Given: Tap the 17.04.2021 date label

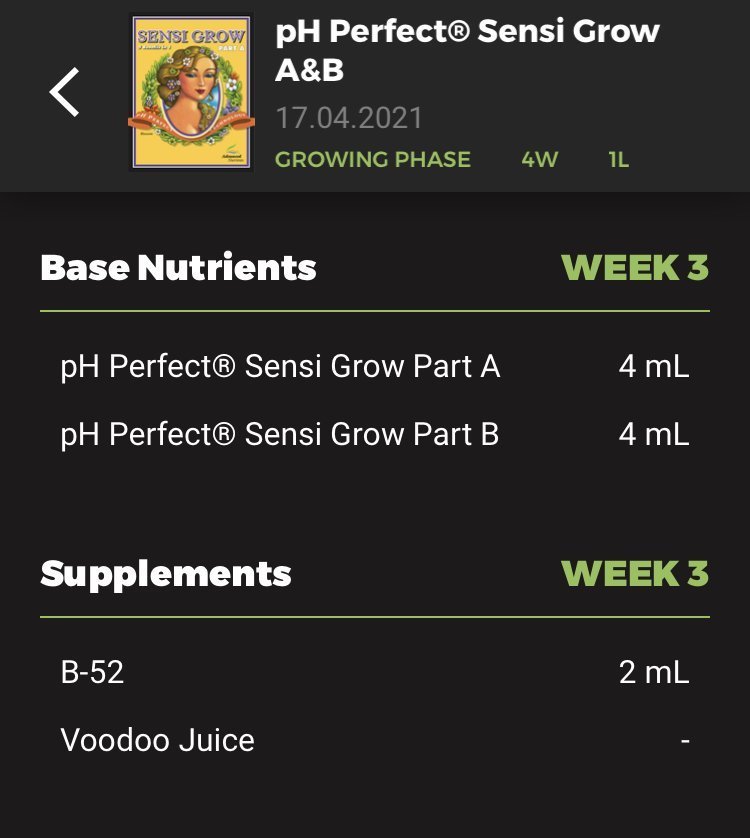Looking at the screenshot, I should (349, 118).
